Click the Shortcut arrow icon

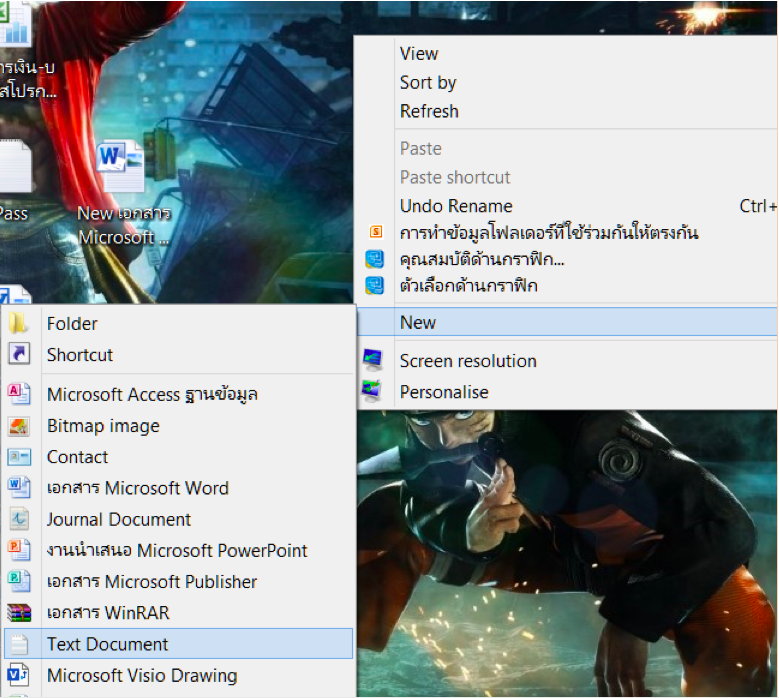[19, 354]
